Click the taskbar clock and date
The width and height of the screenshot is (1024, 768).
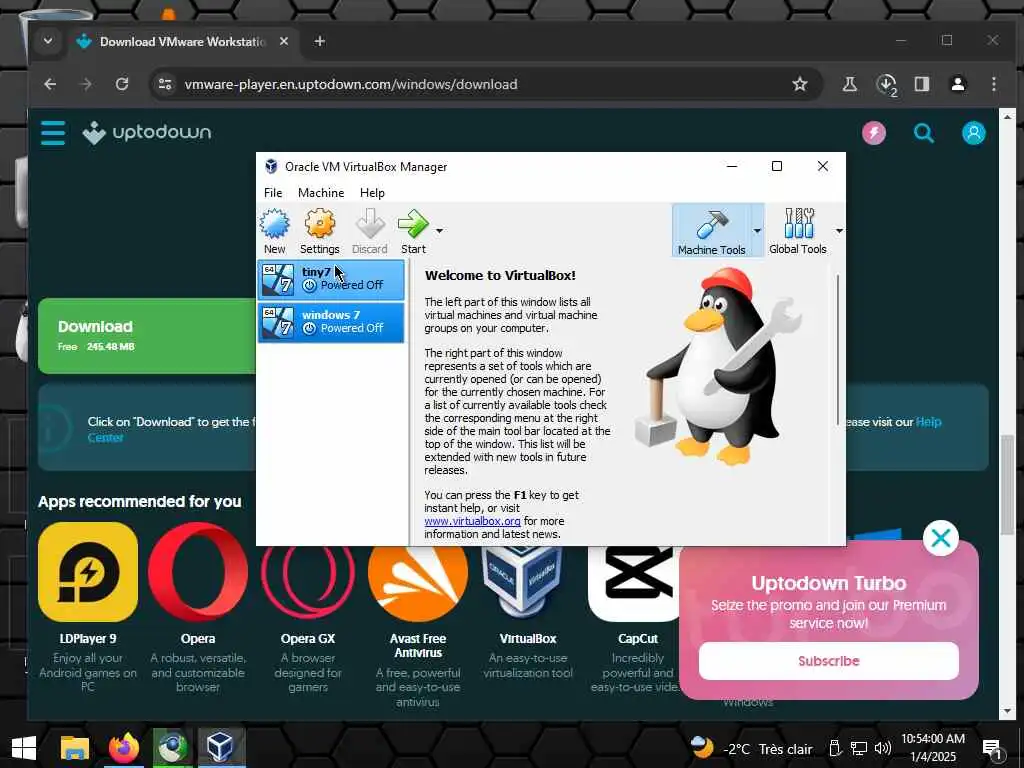tap(933, 748)
